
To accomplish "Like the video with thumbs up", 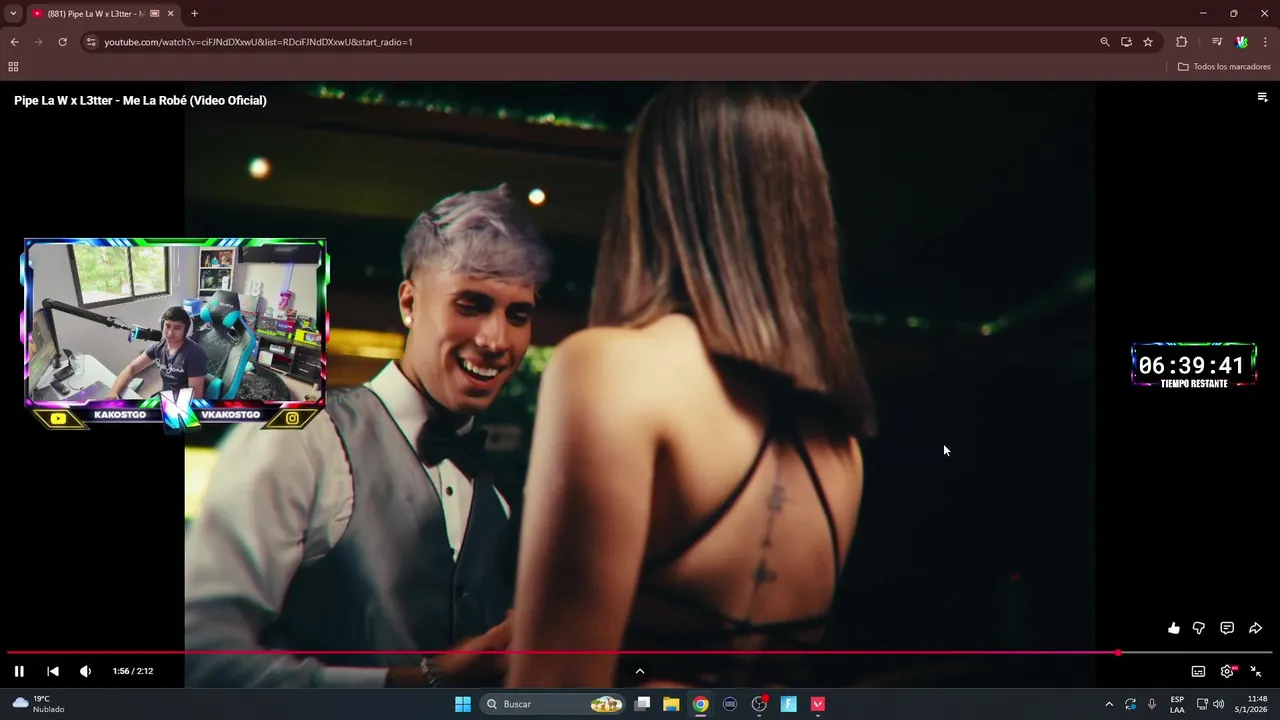I will click(x=1173, y=628).
